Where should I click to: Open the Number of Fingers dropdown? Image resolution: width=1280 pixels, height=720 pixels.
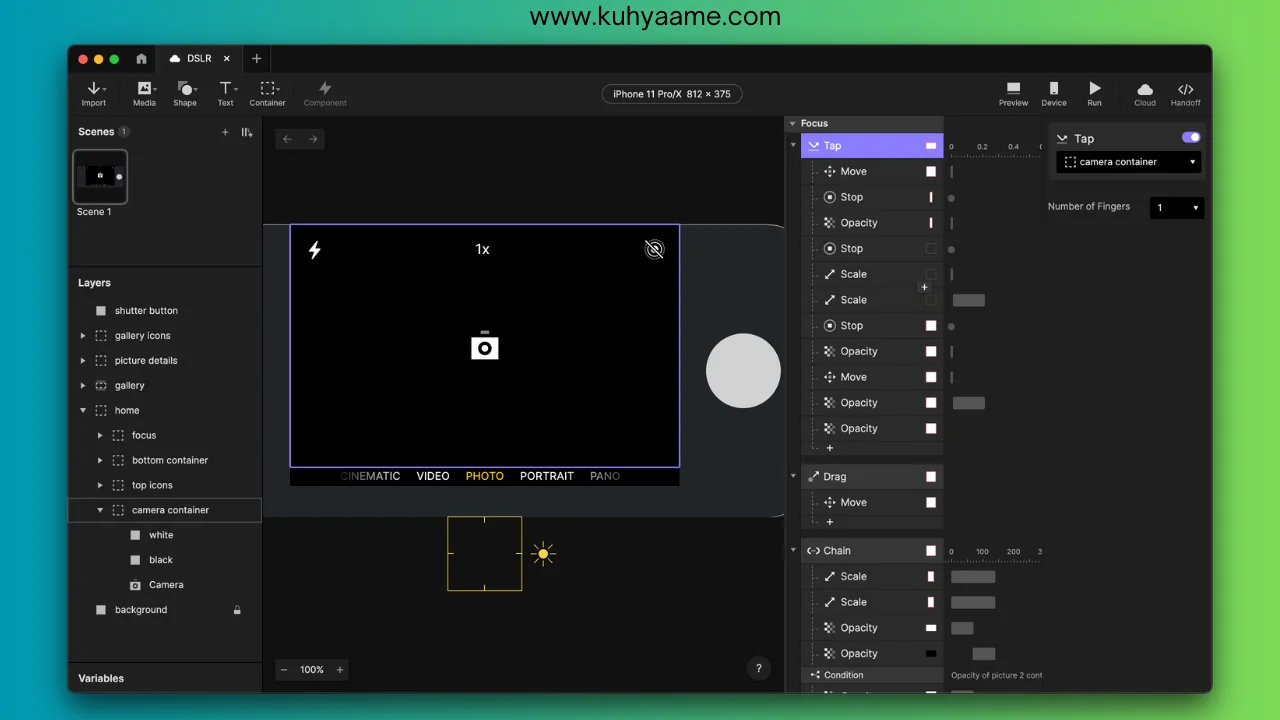click(x=1177, y=208)
